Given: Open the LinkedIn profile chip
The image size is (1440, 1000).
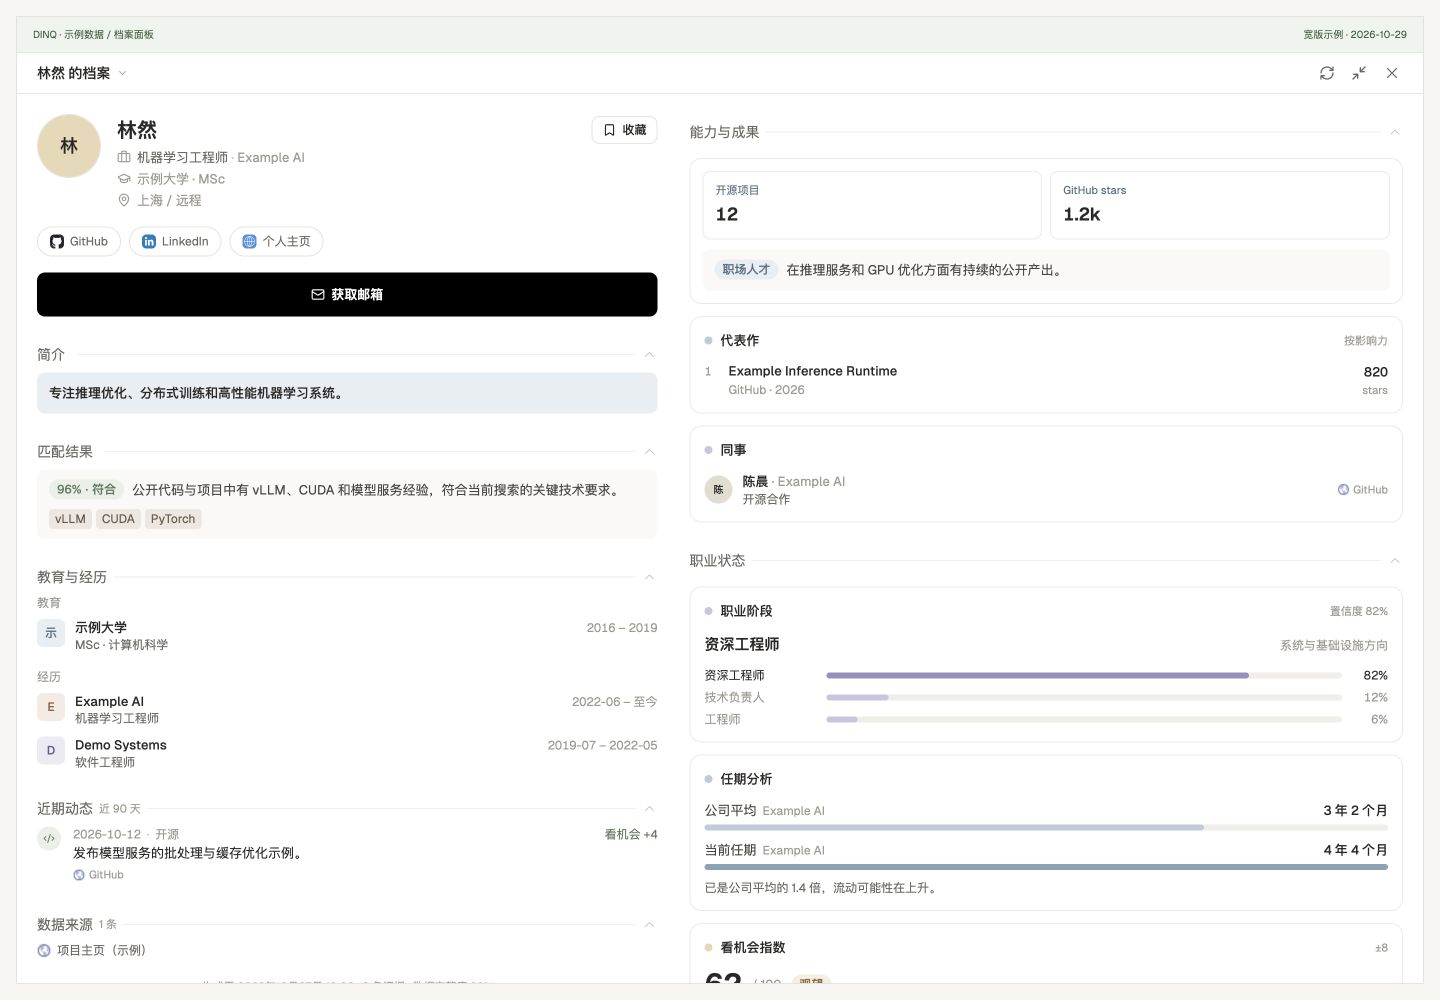Looking at the screenshot, I should [175, 241].
